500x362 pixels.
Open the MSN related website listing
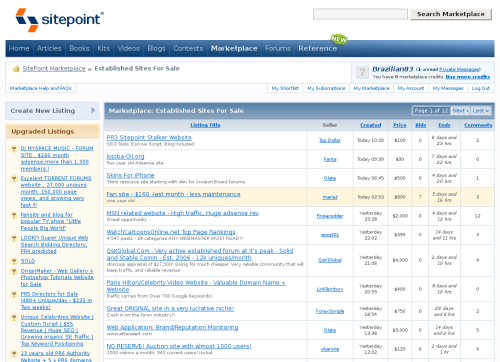pyautogui.click(x=183, y=213)
